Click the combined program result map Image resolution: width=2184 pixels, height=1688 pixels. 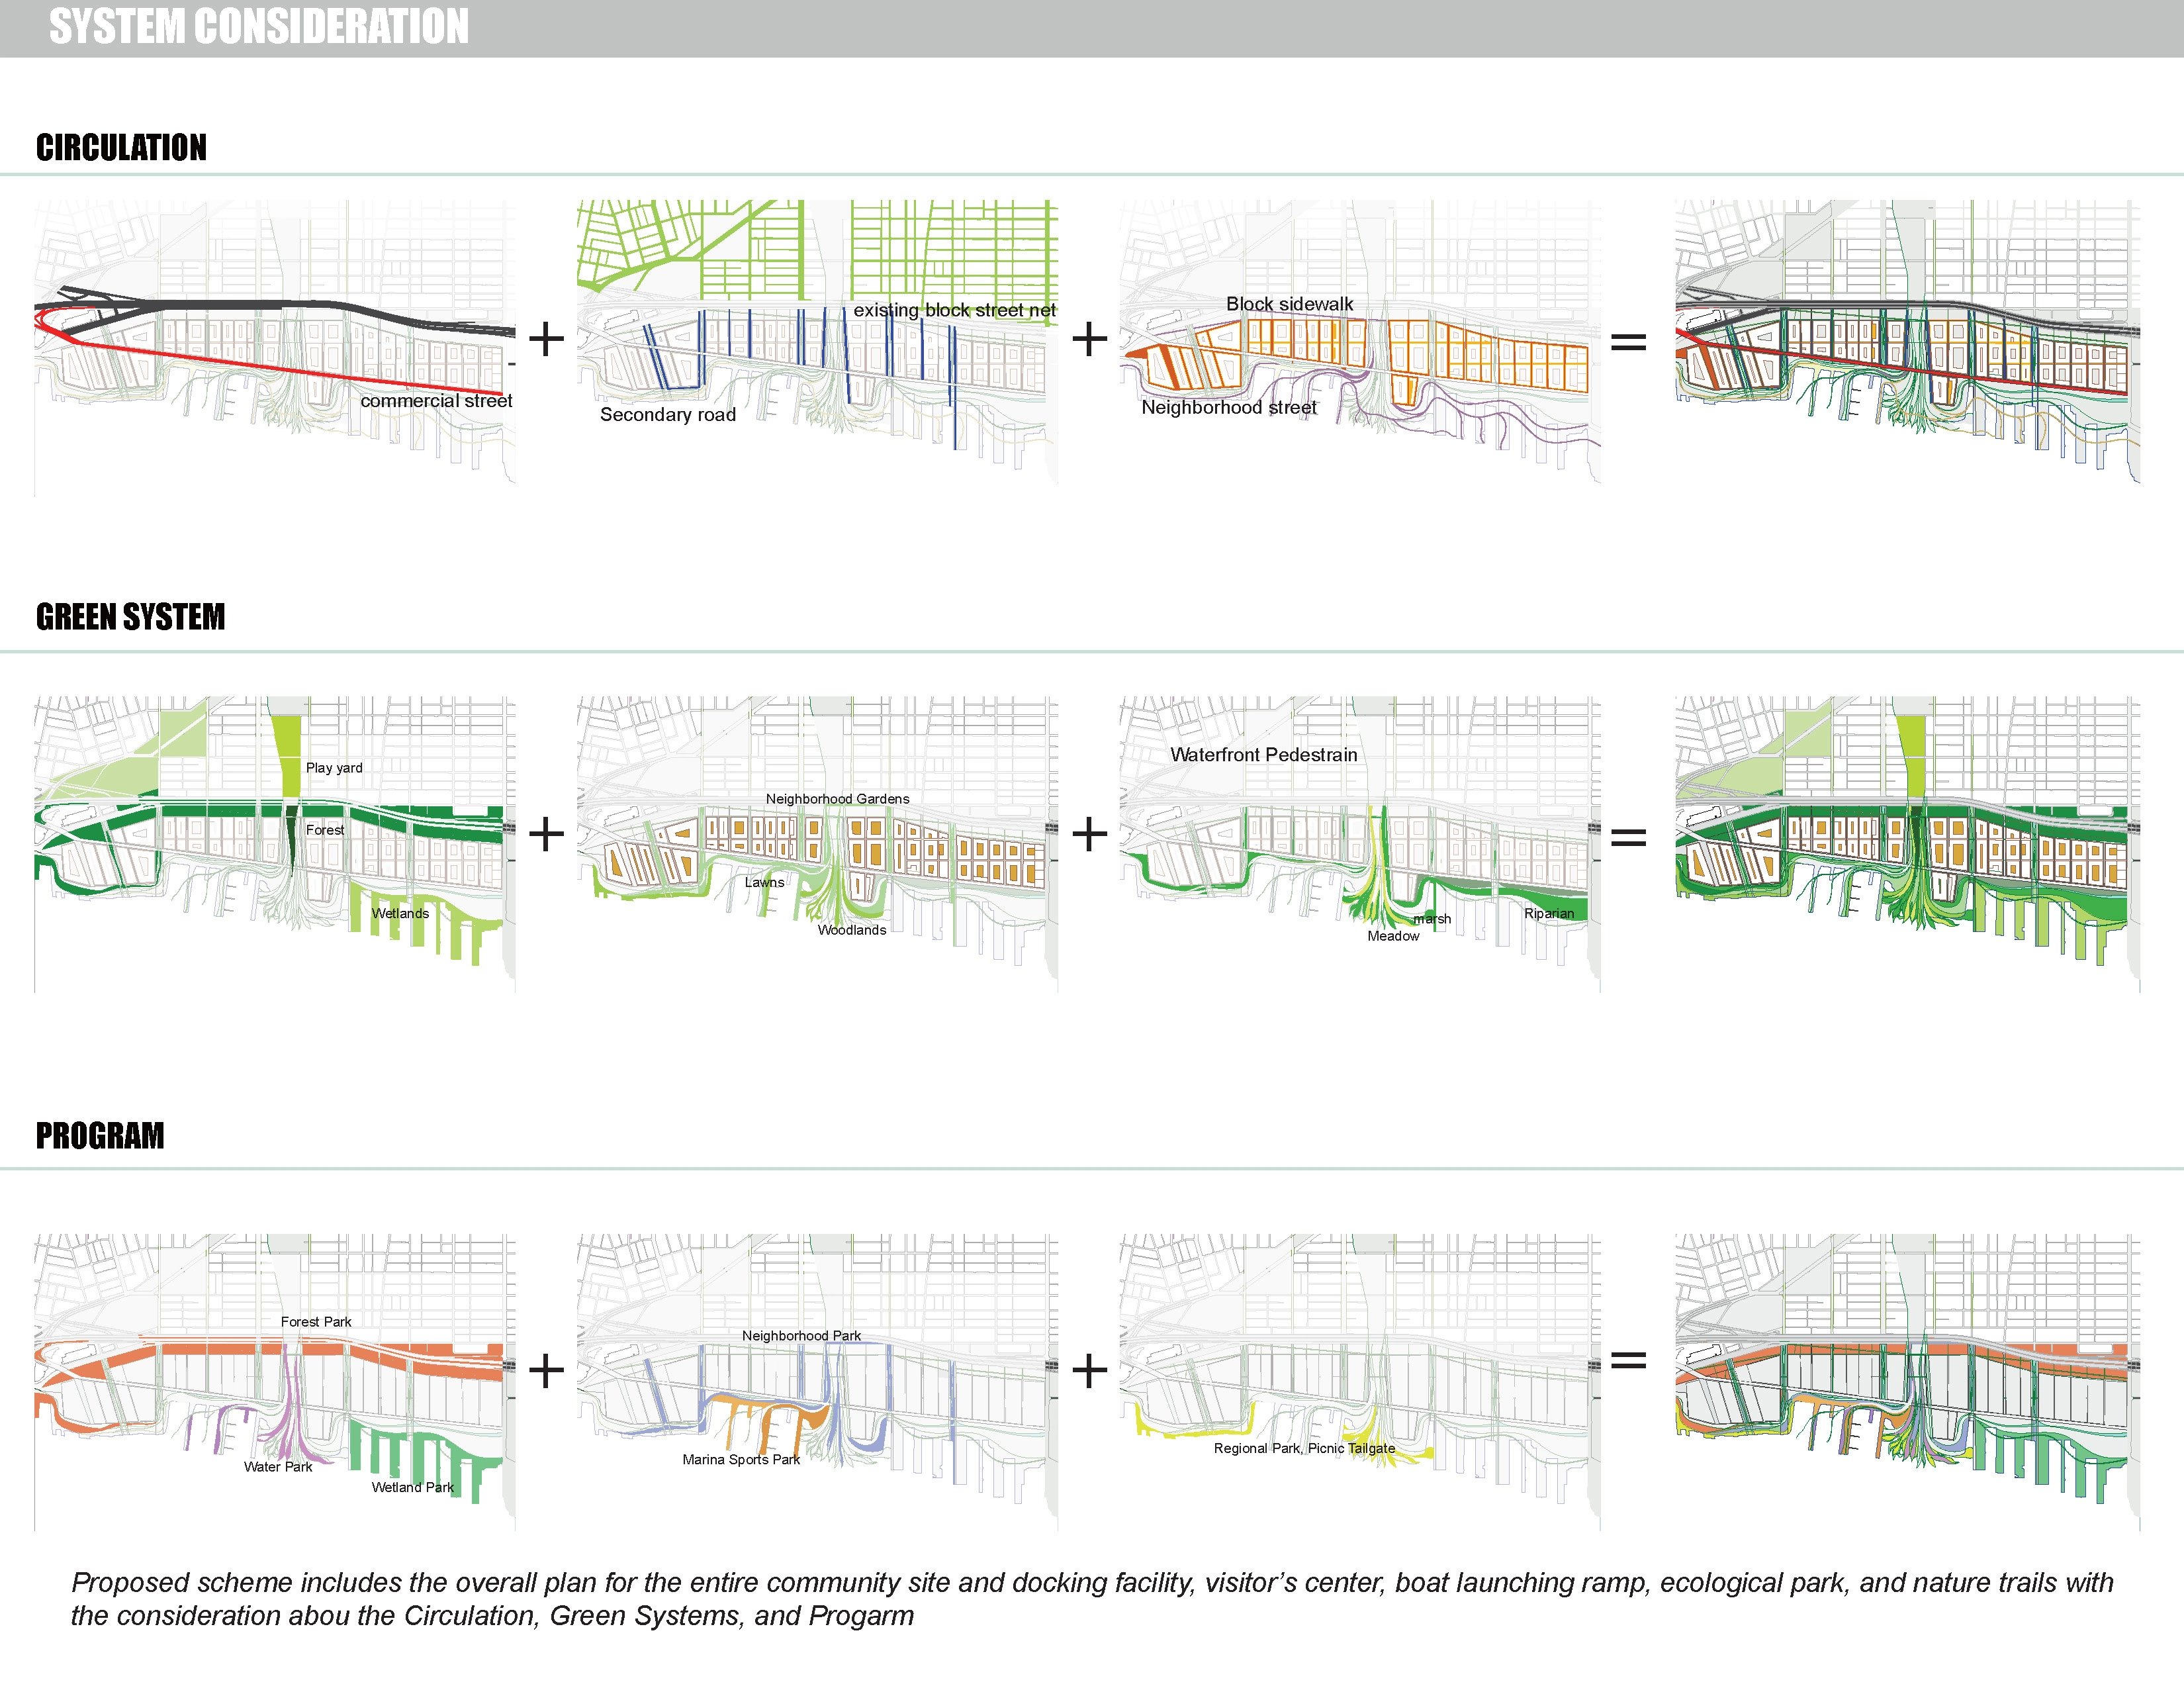(1908, 1382)
